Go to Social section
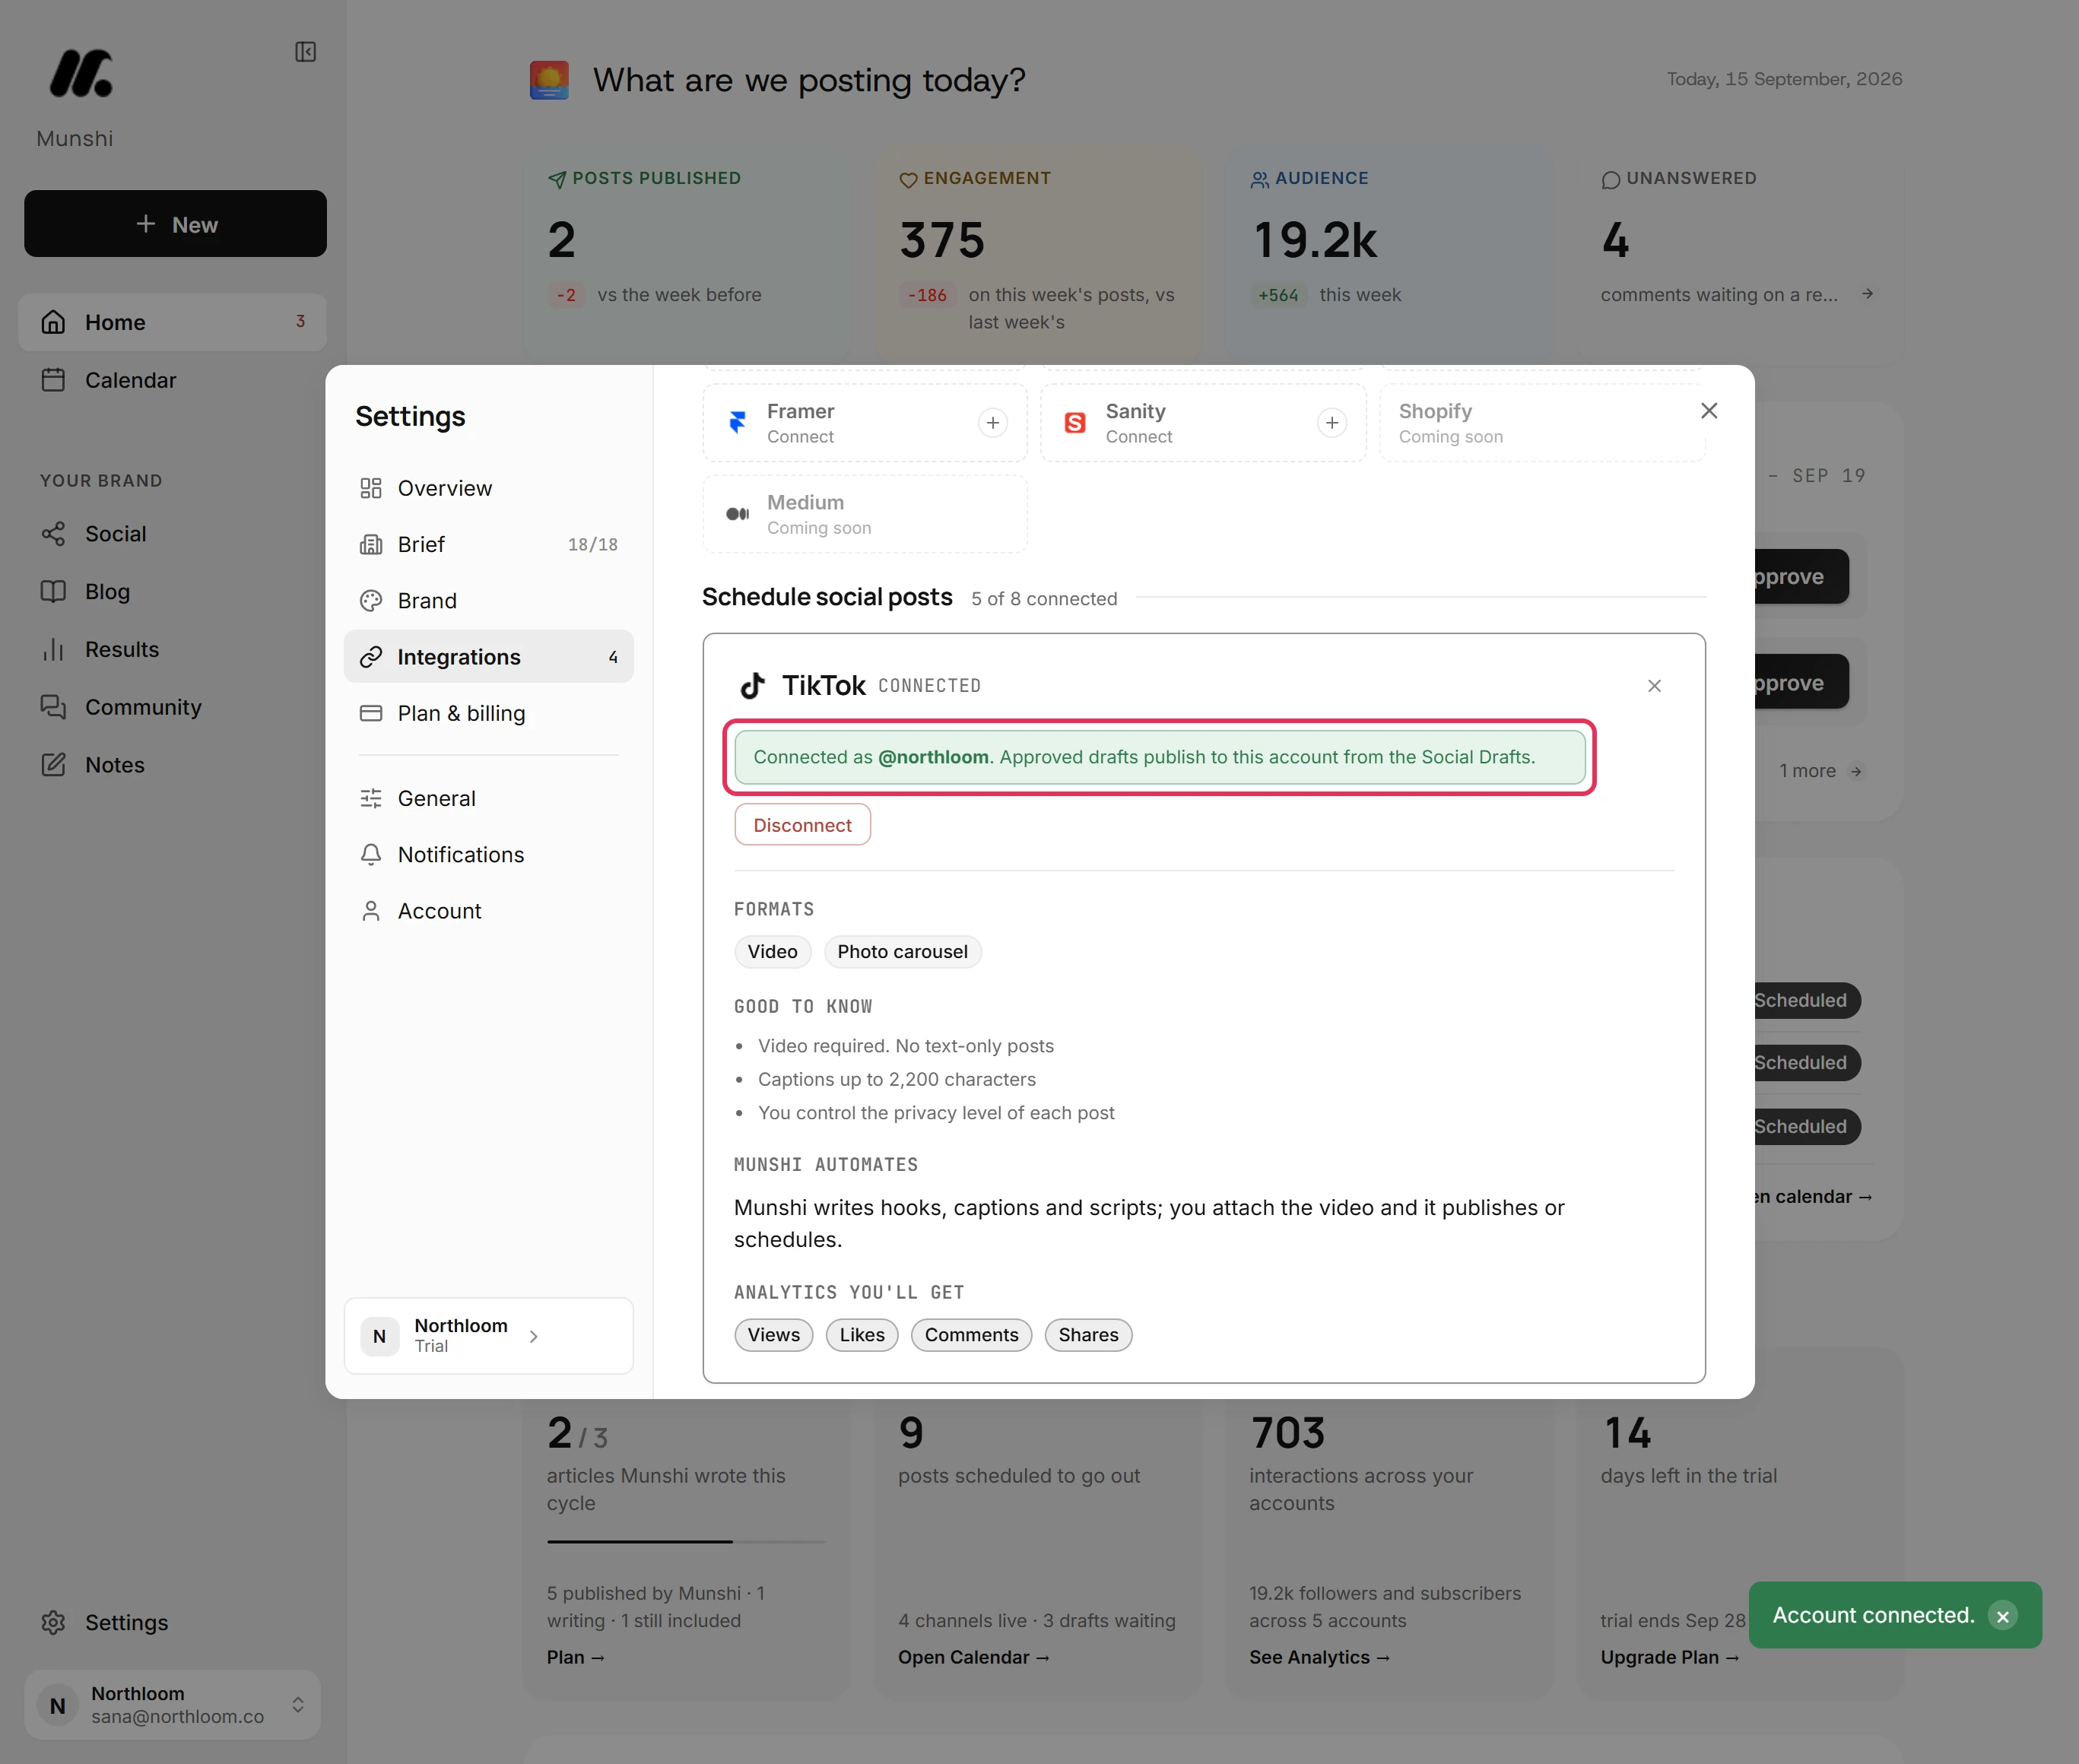Screen dimensions: 2079x1764 [172, 534]
